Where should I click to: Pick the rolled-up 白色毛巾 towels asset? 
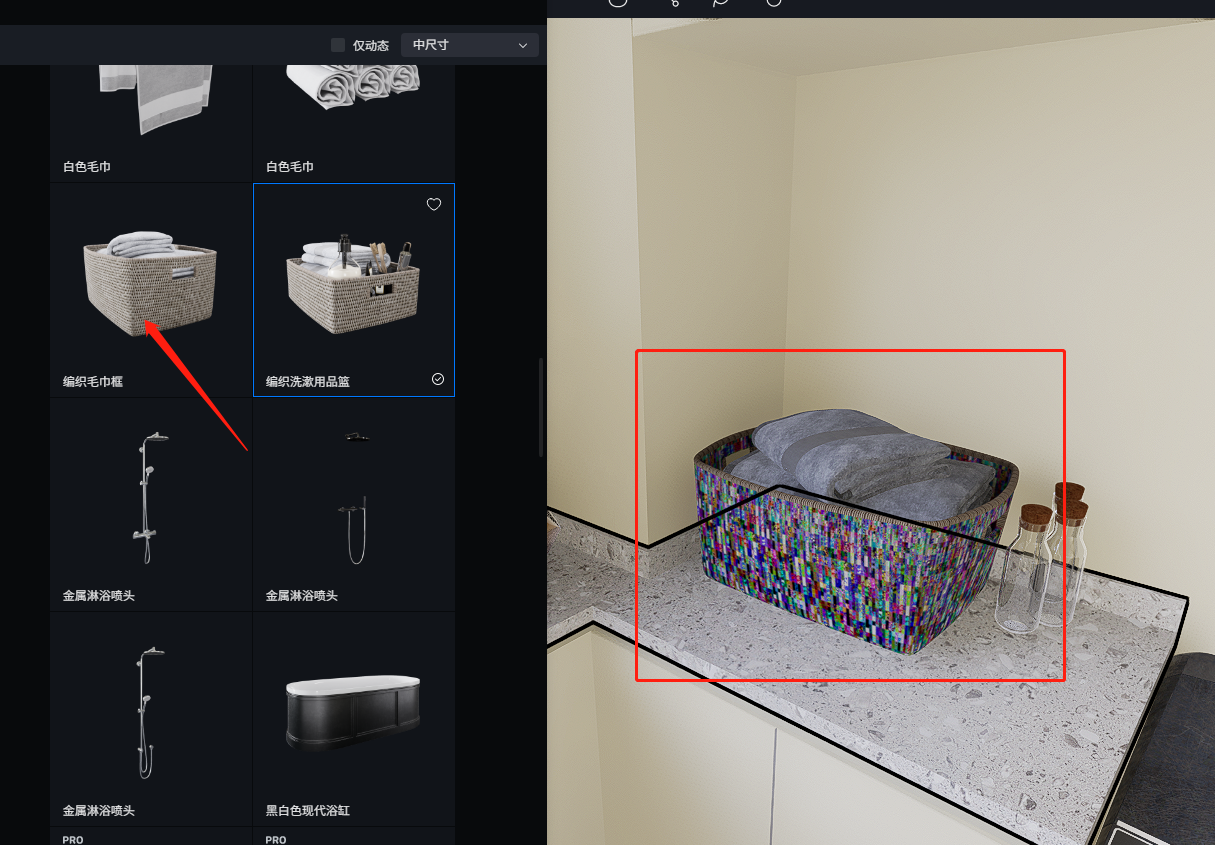tap(354, 123)
